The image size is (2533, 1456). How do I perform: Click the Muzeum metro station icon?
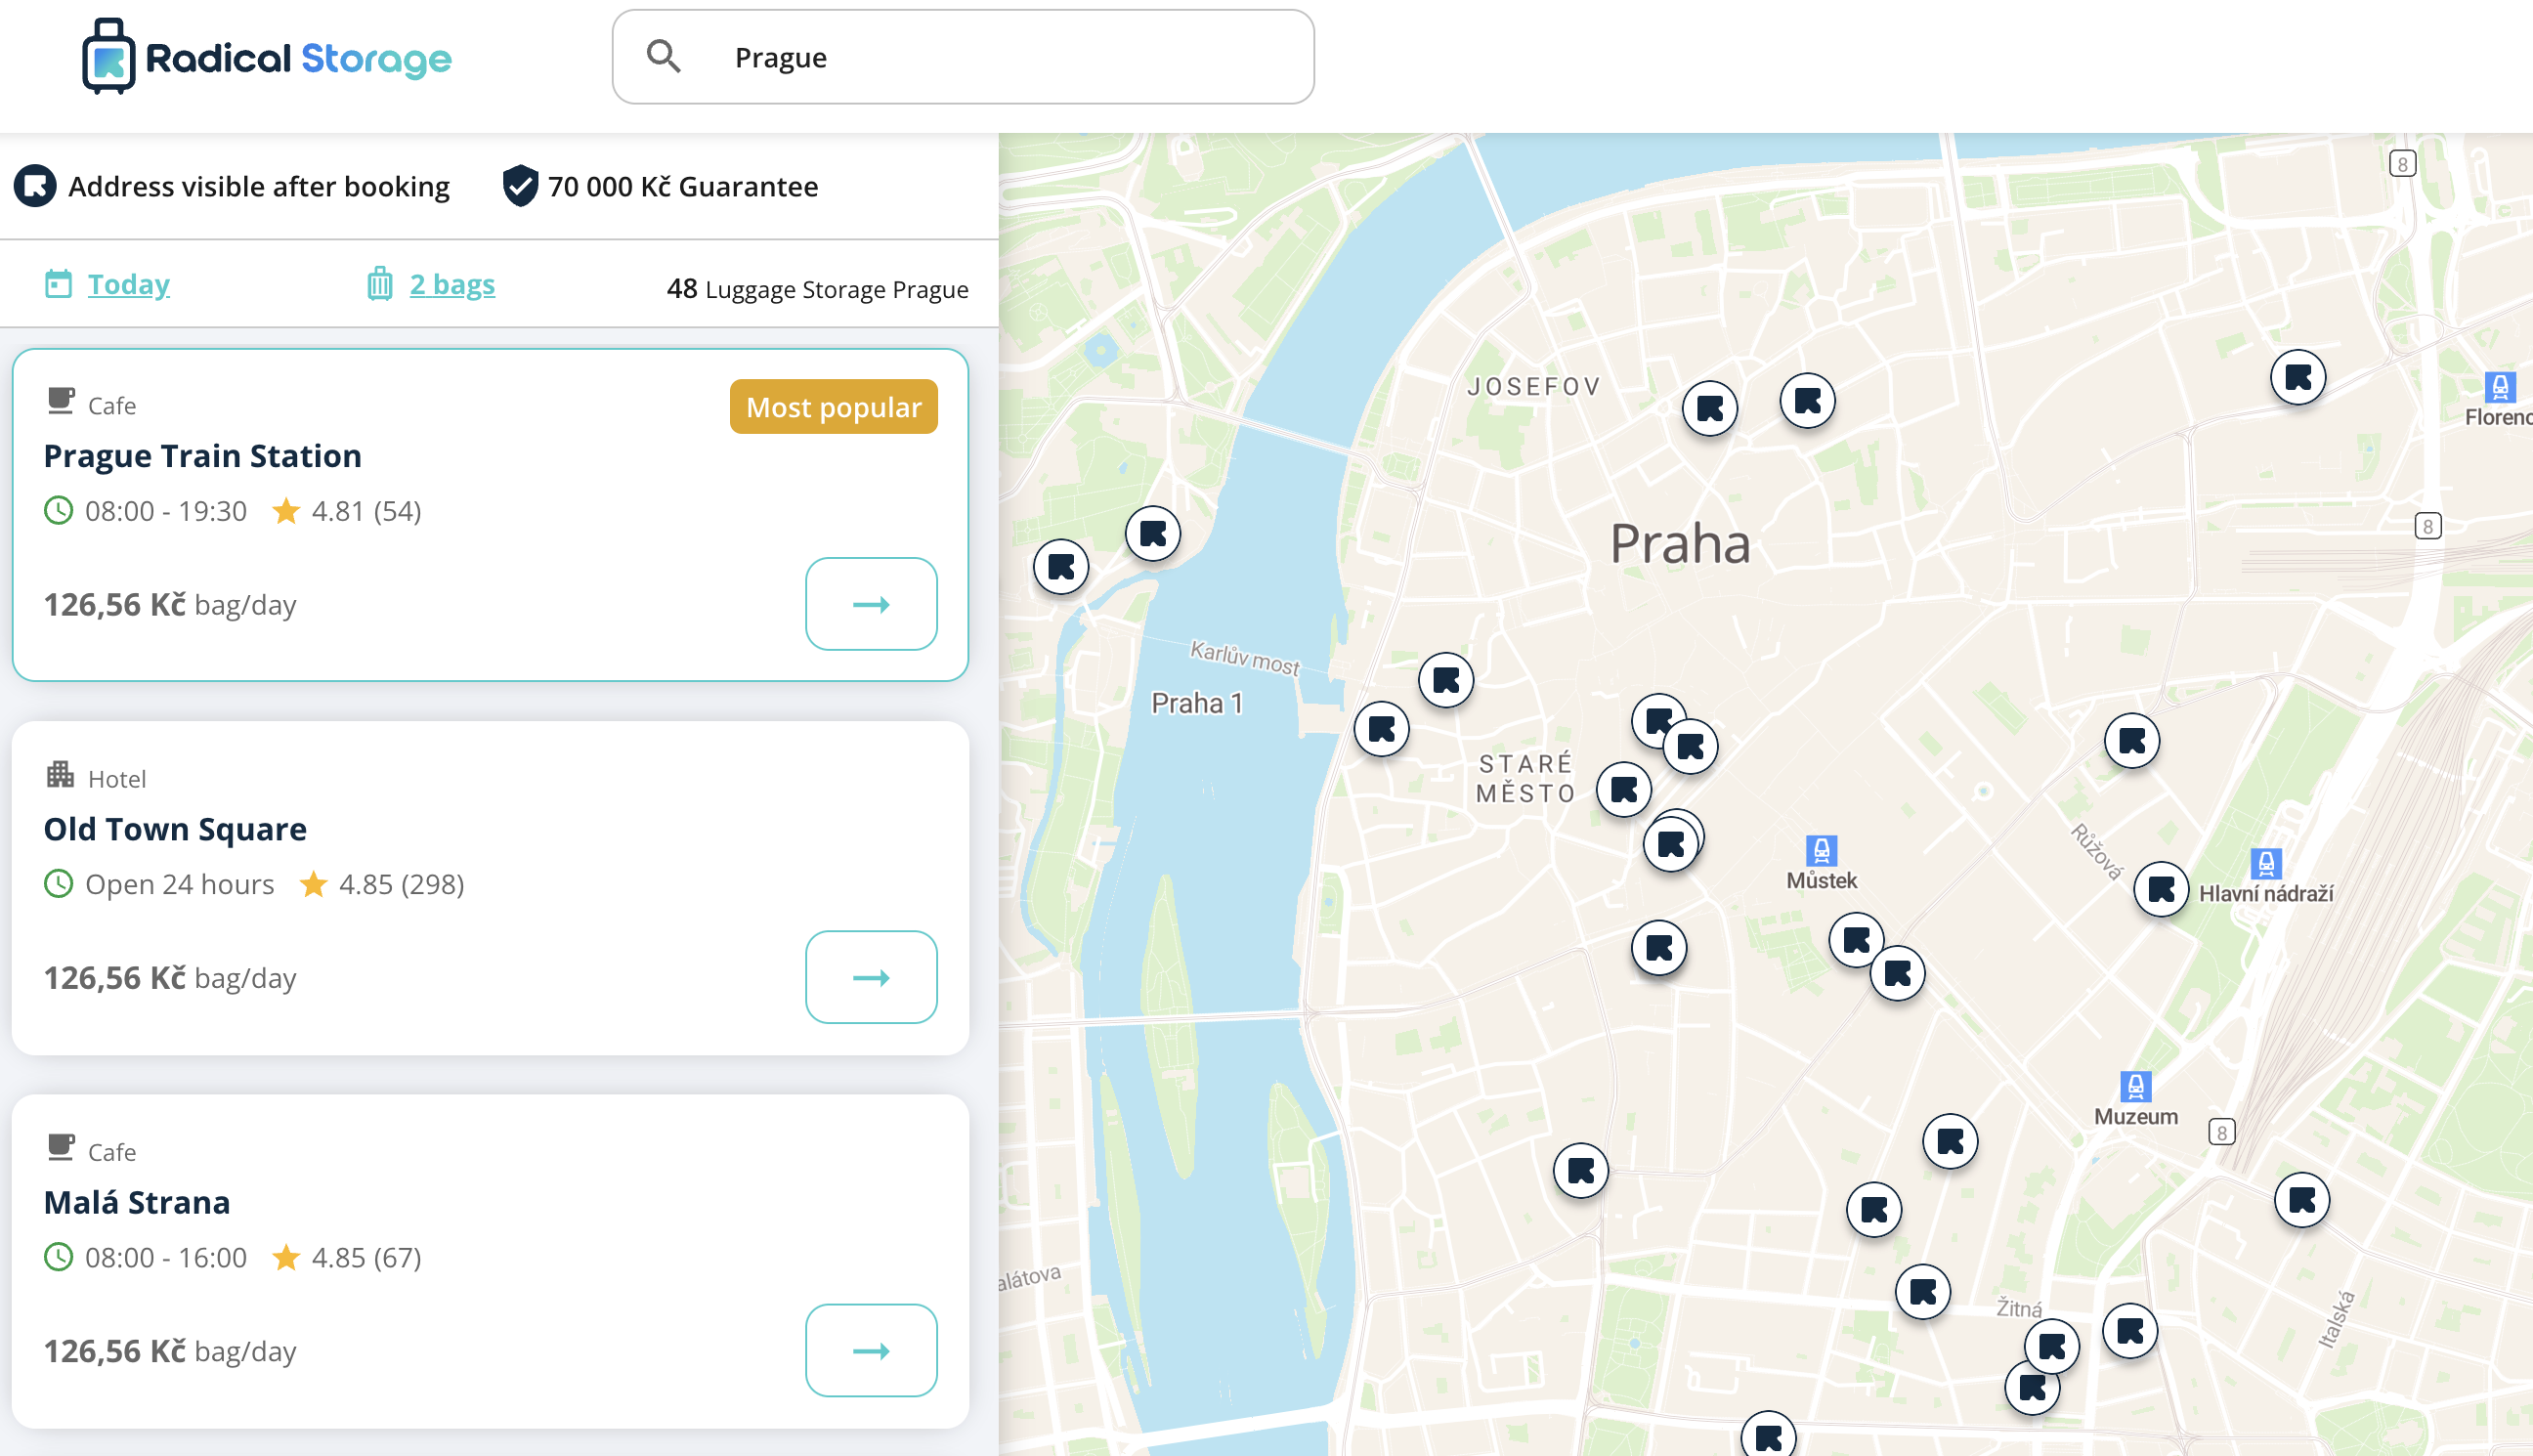pyautogui.click(x=2134, y=1086)
